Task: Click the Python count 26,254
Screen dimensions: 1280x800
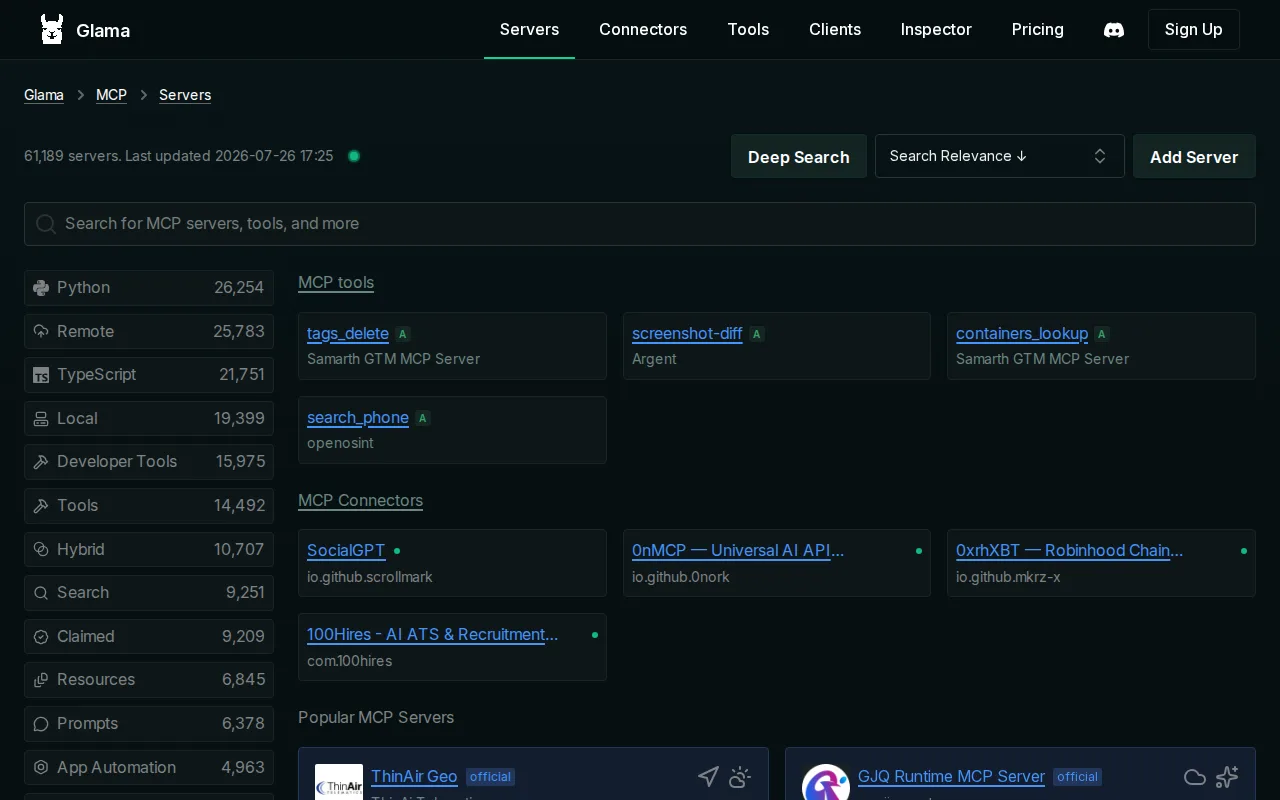Action: 239,288
